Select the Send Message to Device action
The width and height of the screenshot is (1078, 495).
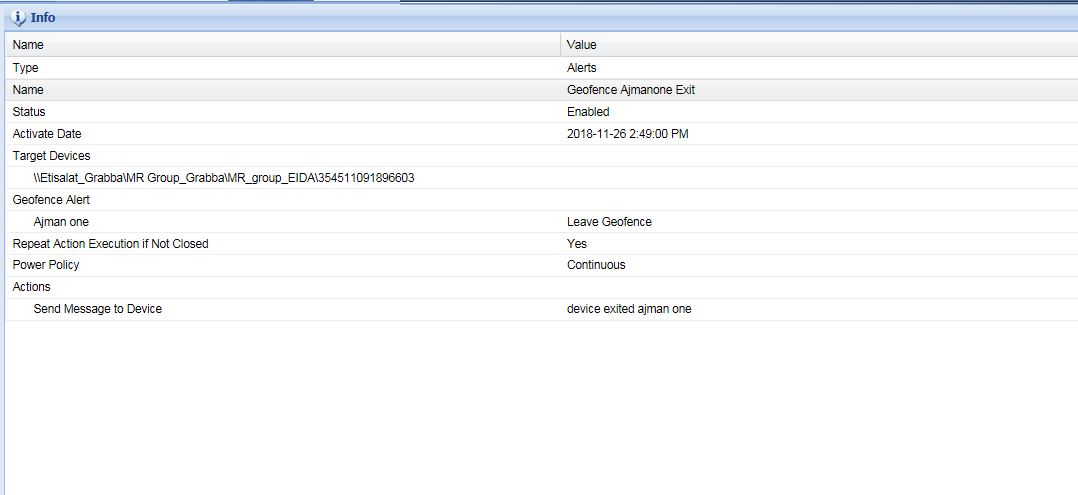97,309
